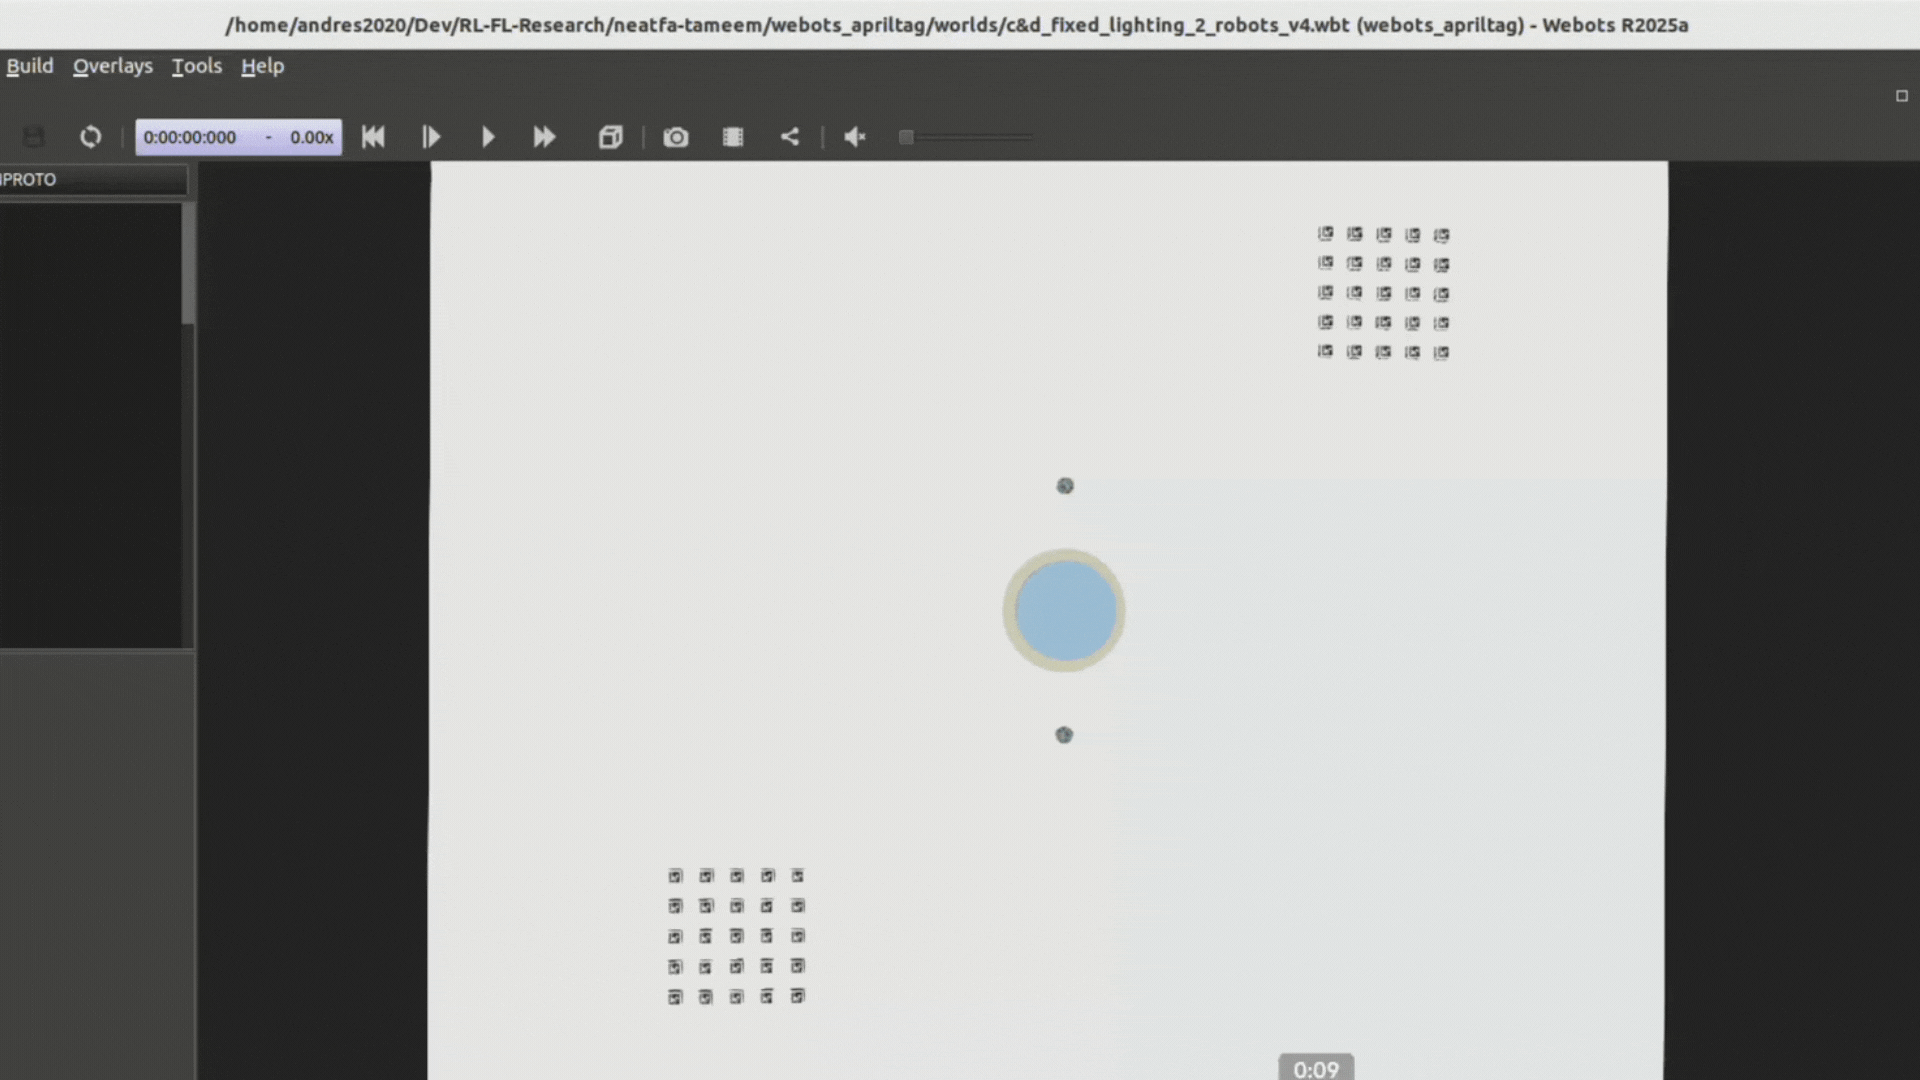Run the simulation in fast mode
The height and width of the screenshot is (1080, 1920).
544,137
